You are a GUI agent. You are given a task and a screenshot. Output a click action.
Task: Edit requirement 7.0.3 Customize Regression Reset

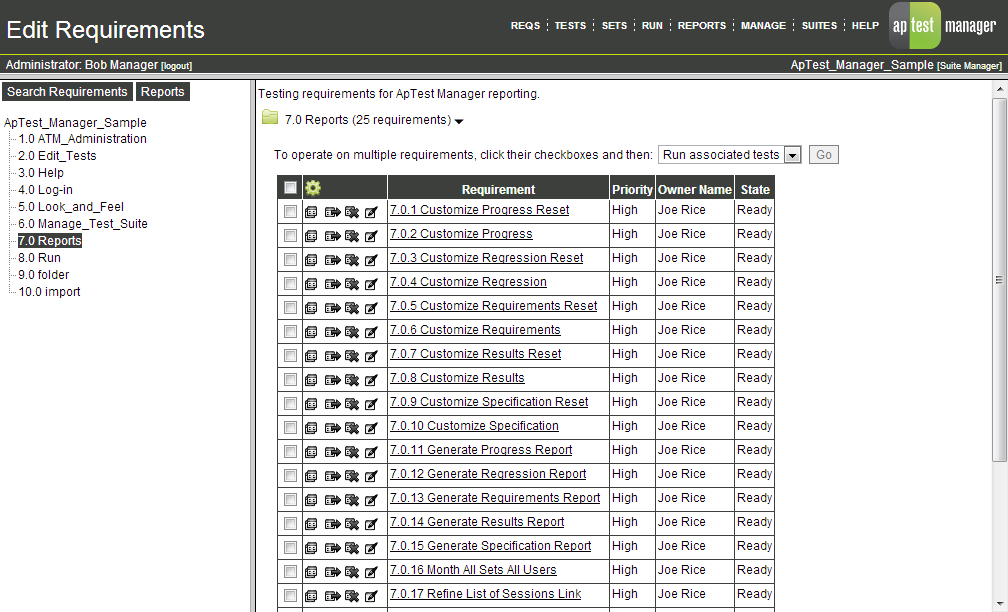[371, 260]
